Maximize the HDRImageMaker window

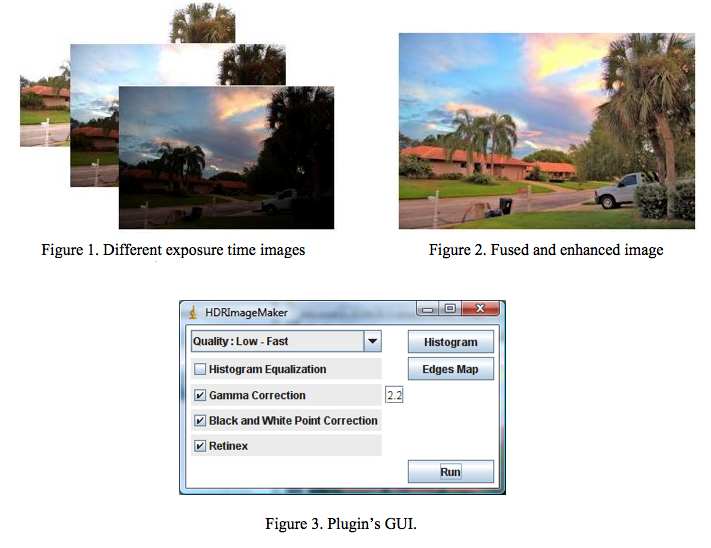(x=451, y=310)
